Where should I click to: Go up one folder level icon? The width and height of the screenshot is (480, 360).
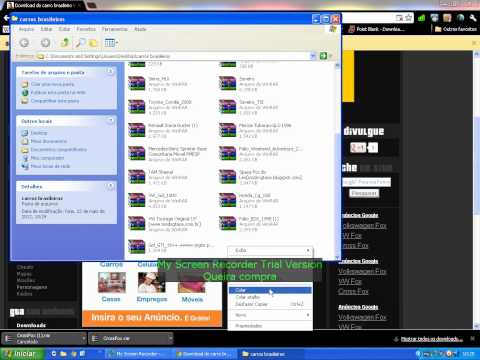point(65,42)
